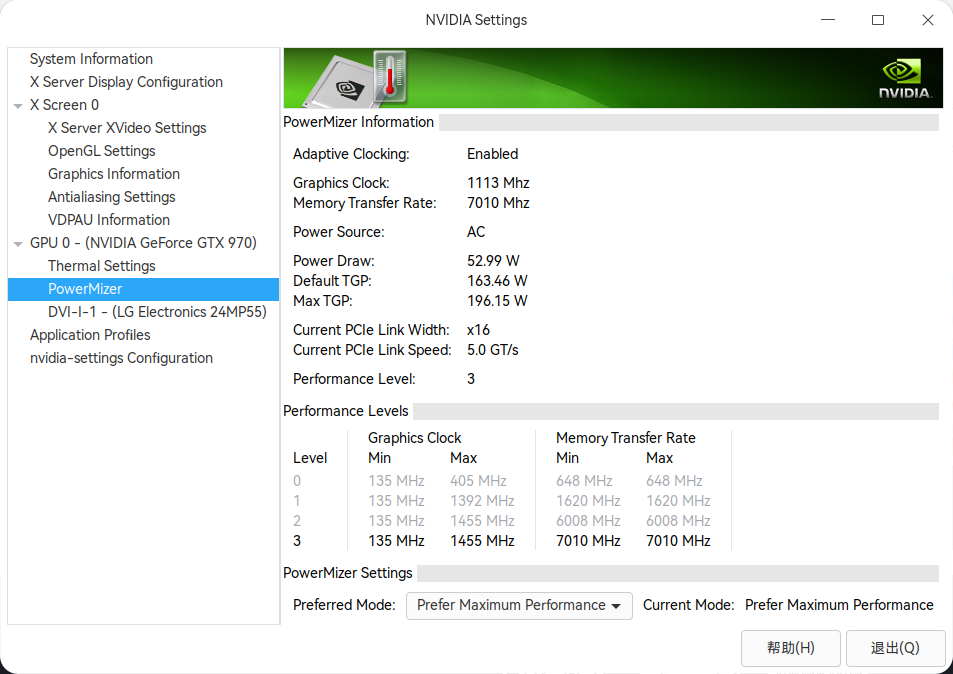
Task: Select GPU 0 NVIDIA GeForce GTX 970
Action: (143, 243)
